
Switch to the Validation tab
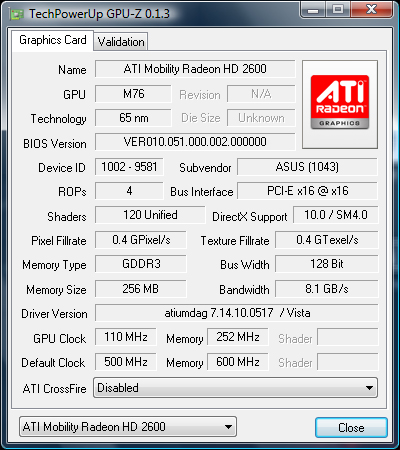(x=121, y=42)
